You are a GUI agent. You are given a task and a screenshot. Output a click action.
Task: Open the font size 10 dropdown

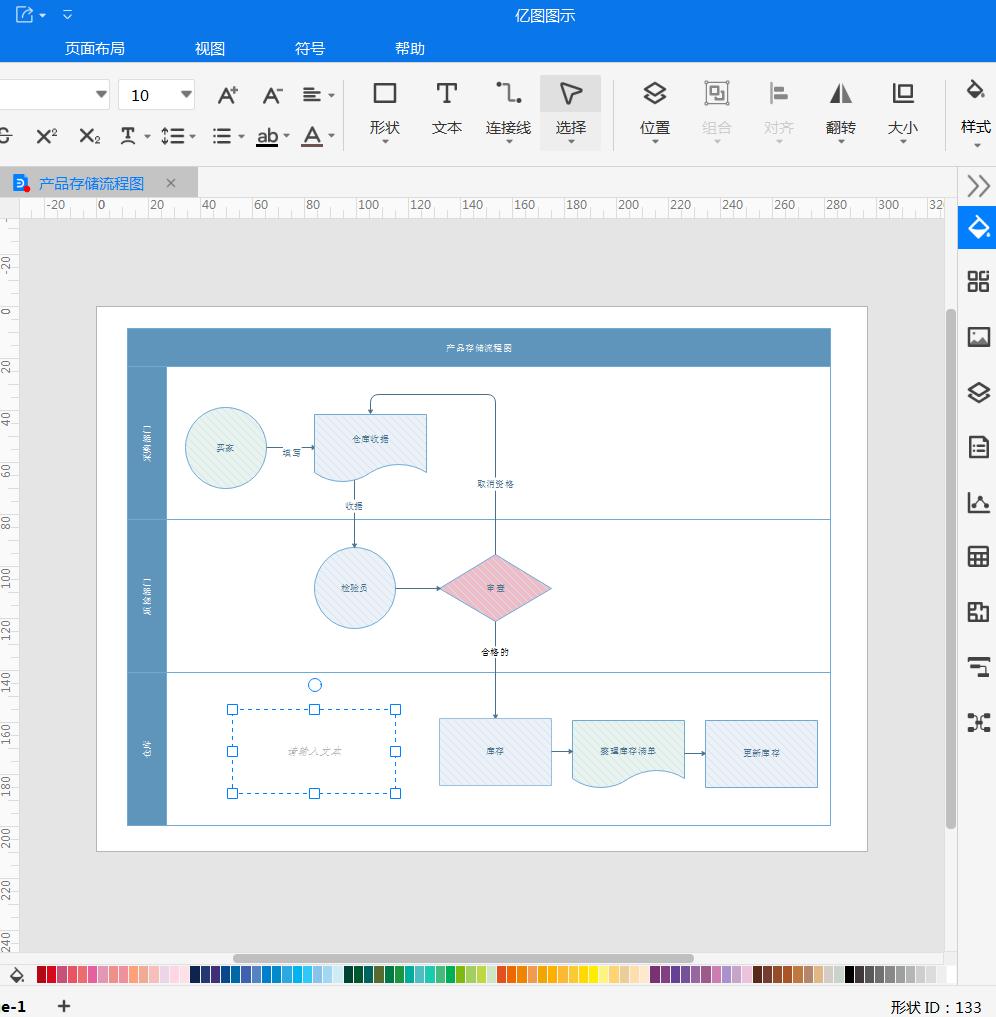[x=186, y=95]
